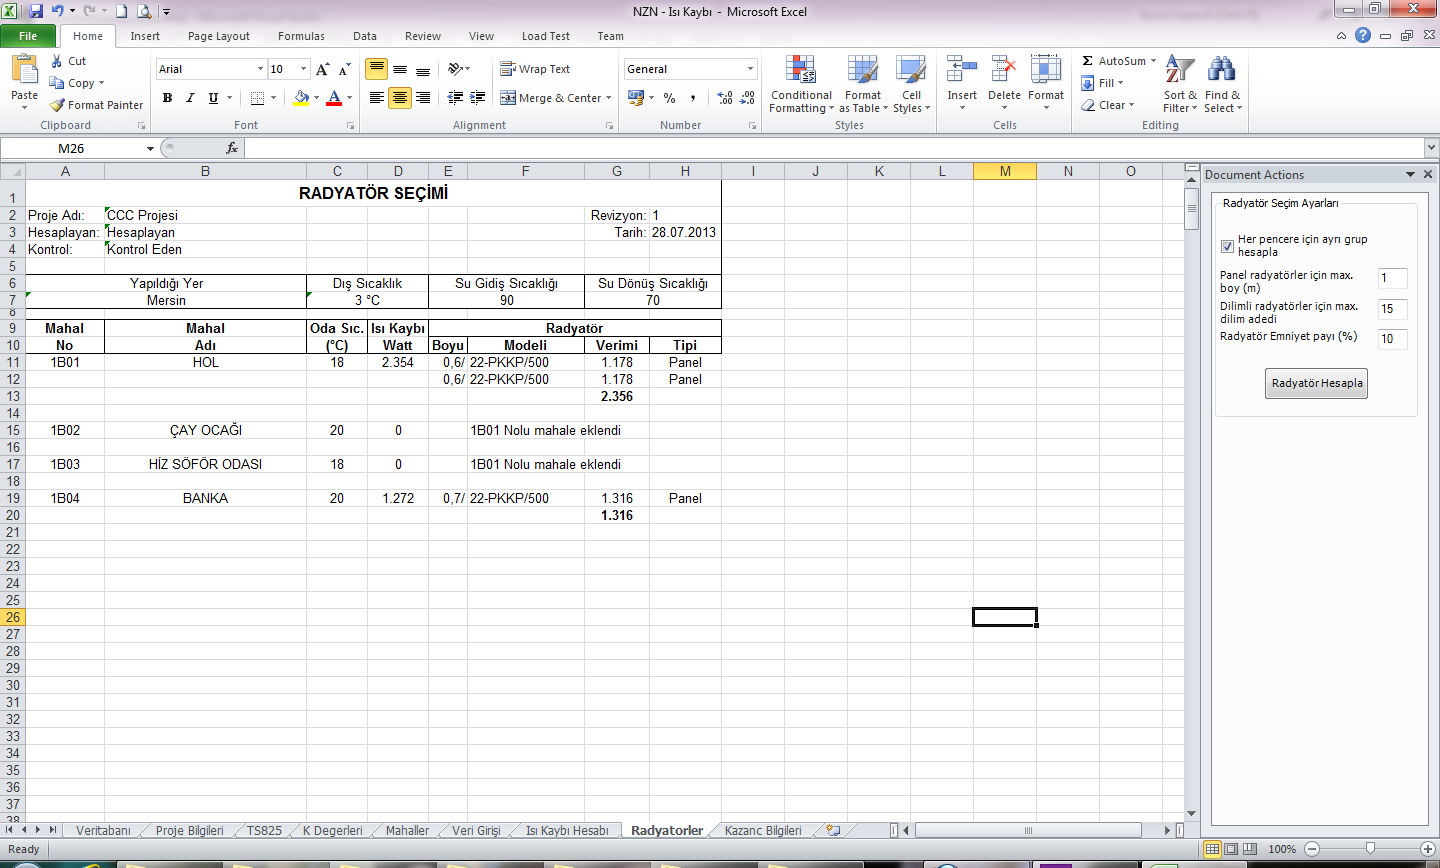This screenshot has width=1440, height=868.
Task: Click the Merge & Center icon
Action: (x=508, y=98)
